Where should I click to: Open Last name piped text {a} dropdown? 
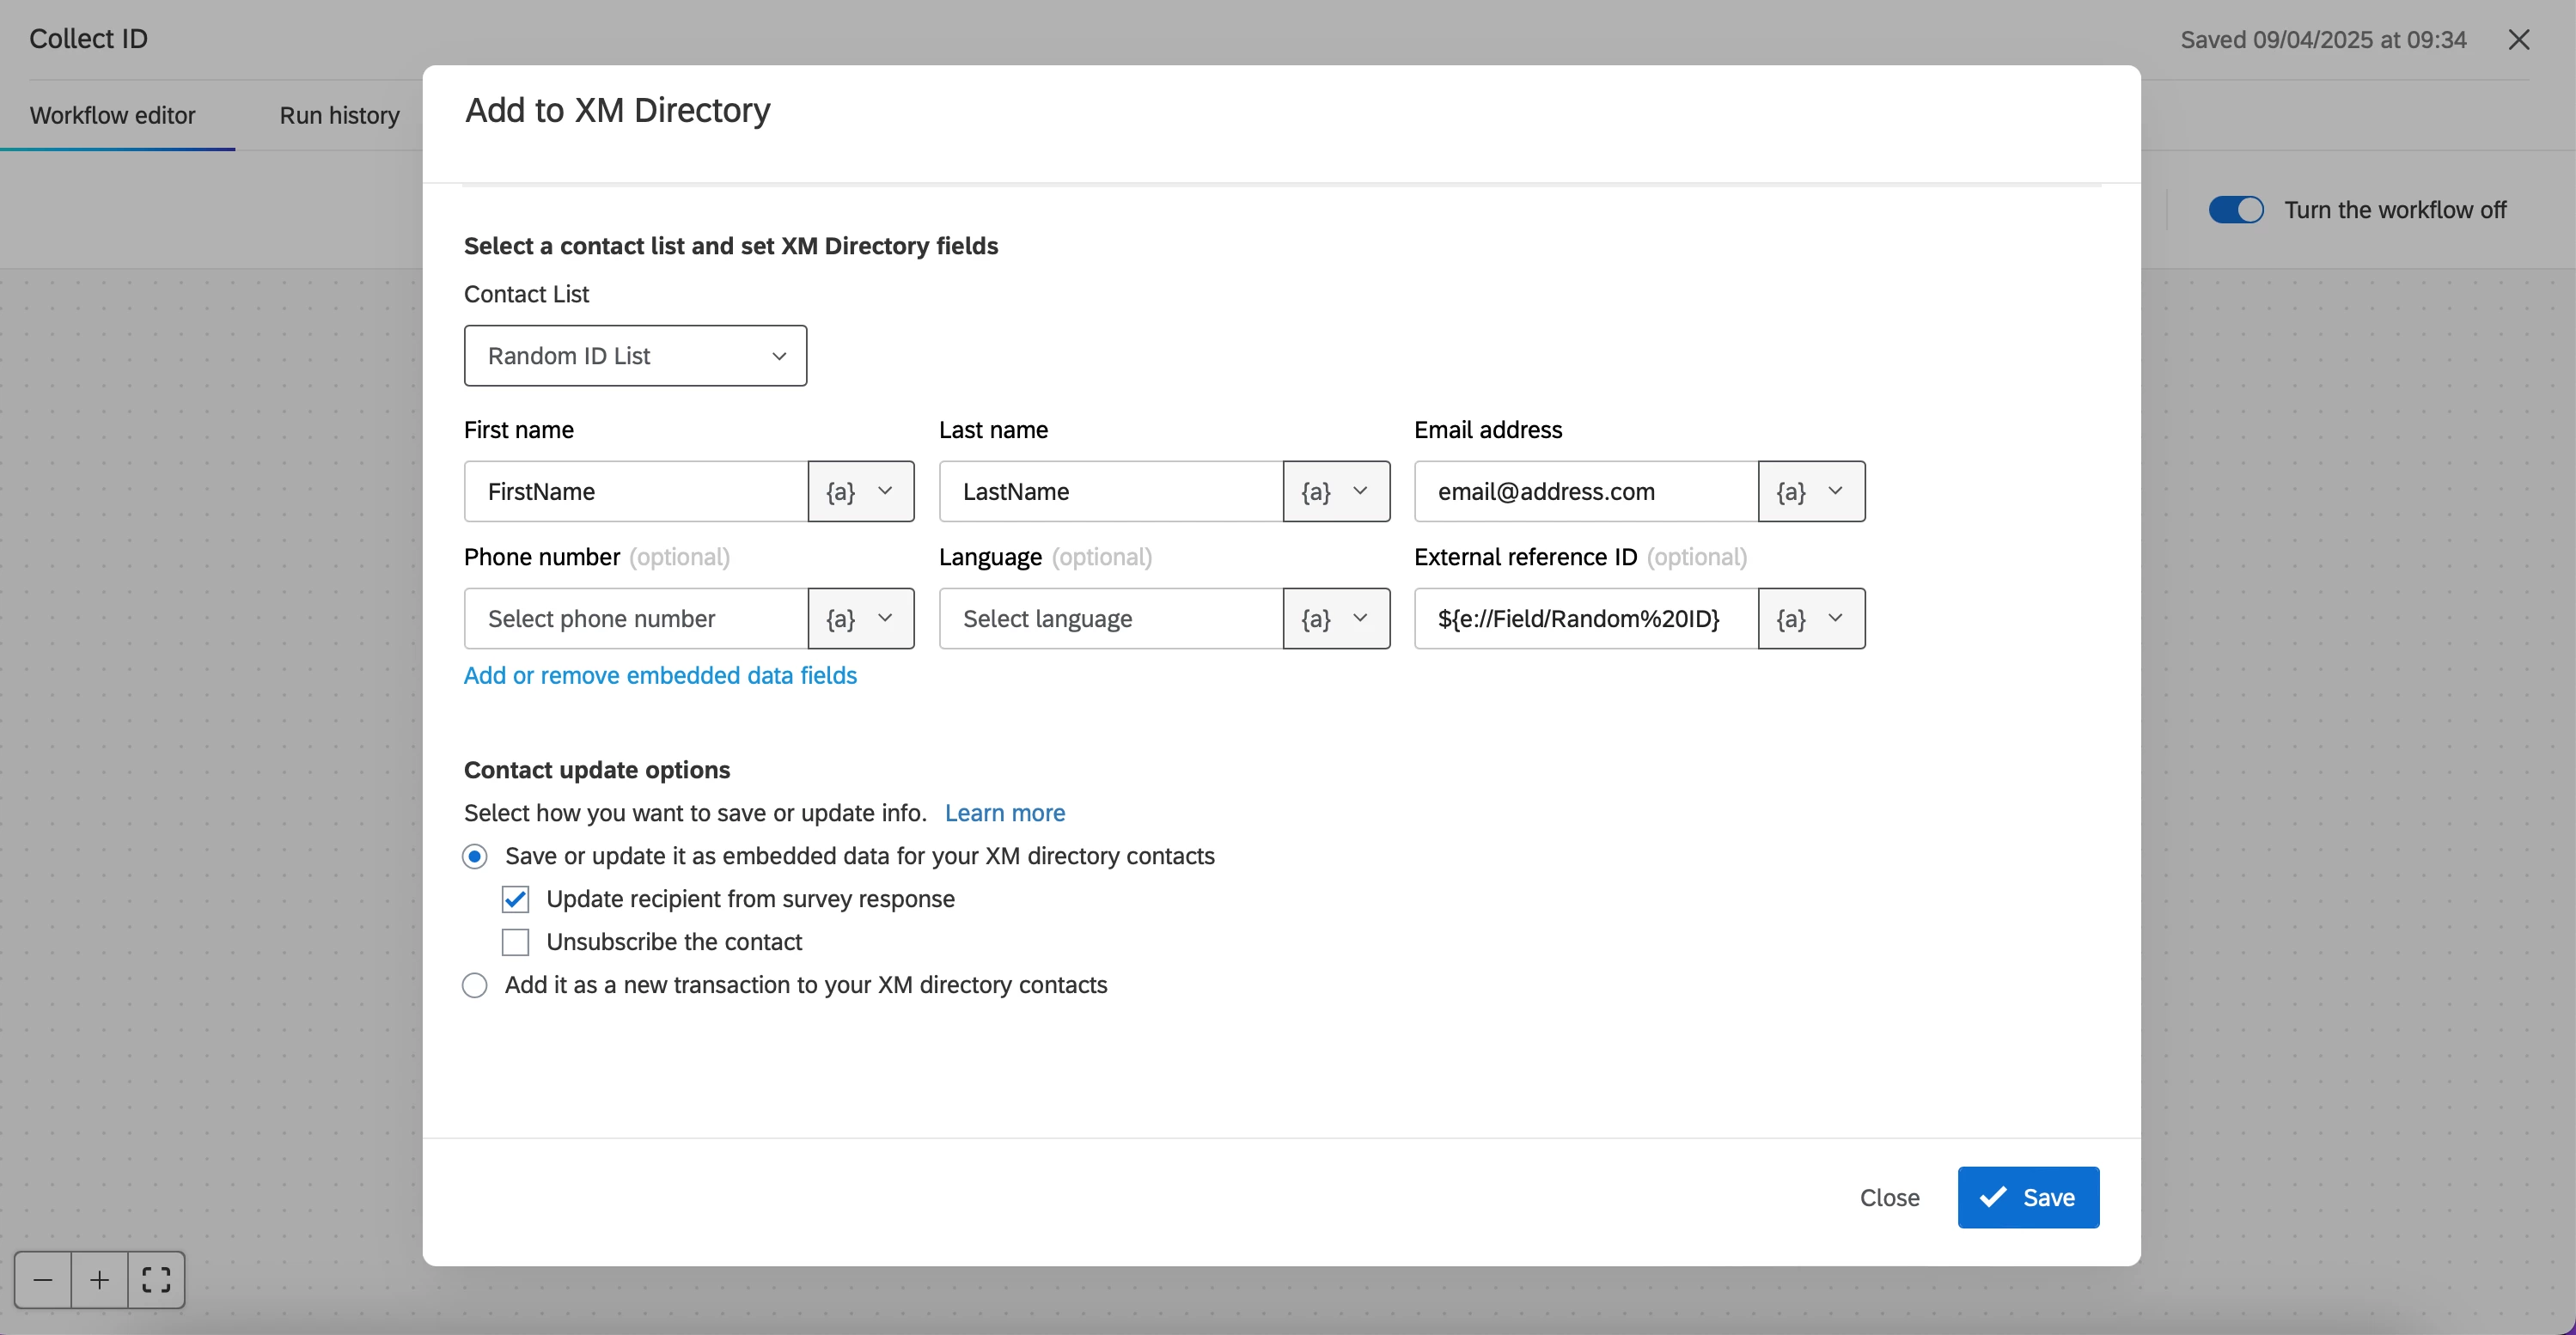pos(1336,491)
